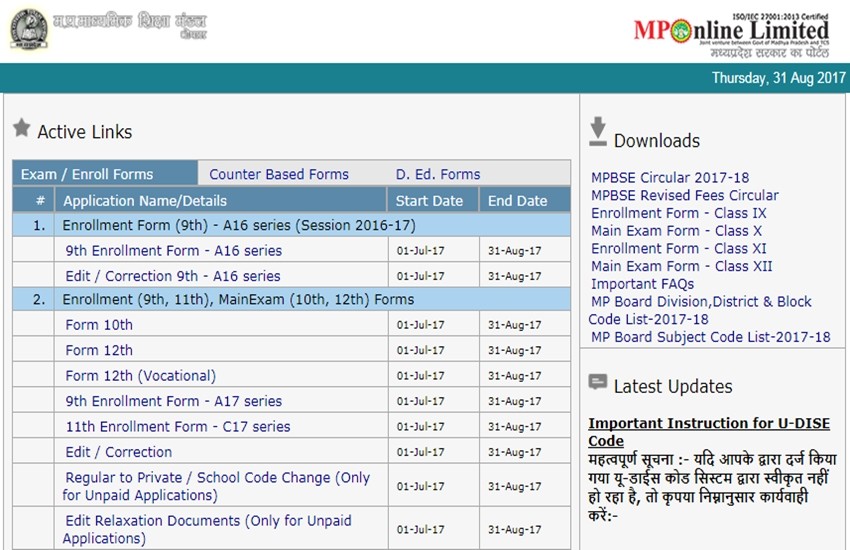Open MPBSE Revised Fees Circular
The image size is (850, 550).
[684, 195]
